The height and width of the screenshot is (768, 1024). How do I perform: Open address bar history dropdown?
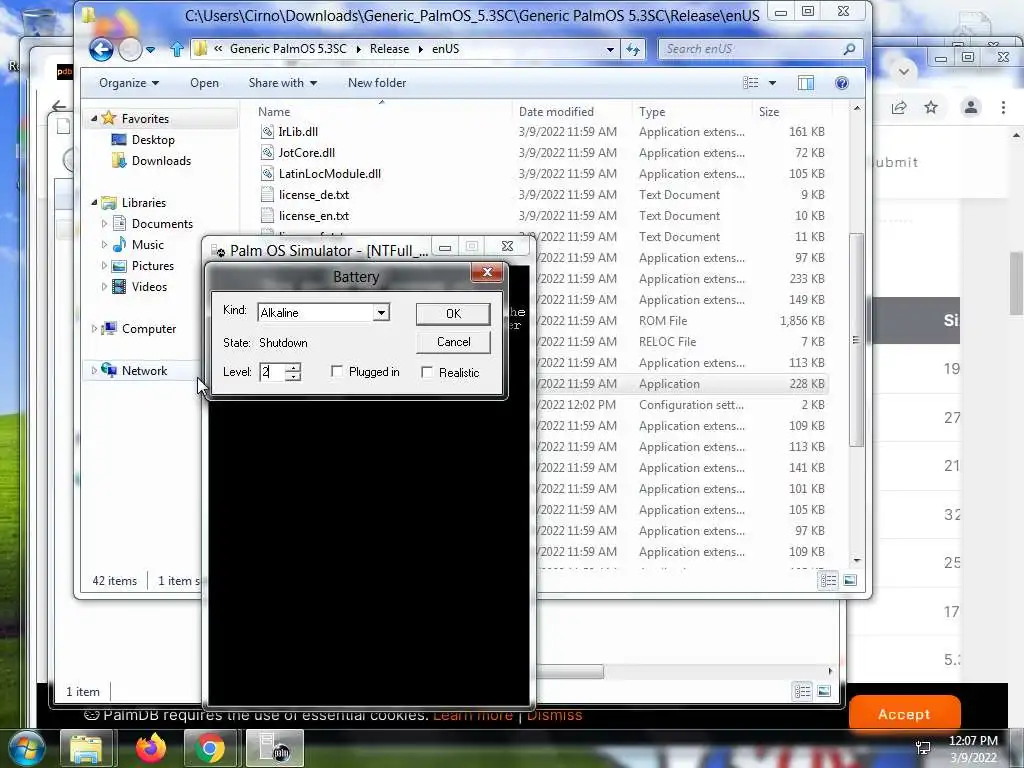pos(610,50)
